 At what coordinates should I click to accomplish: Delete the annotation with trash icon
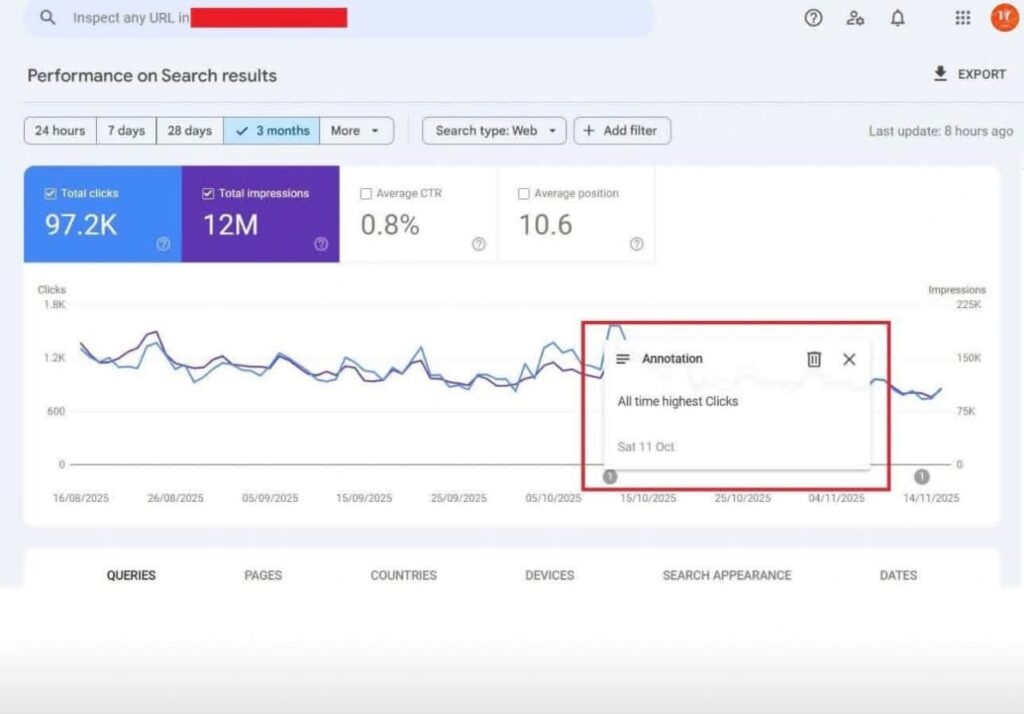(x=814, y=359)
